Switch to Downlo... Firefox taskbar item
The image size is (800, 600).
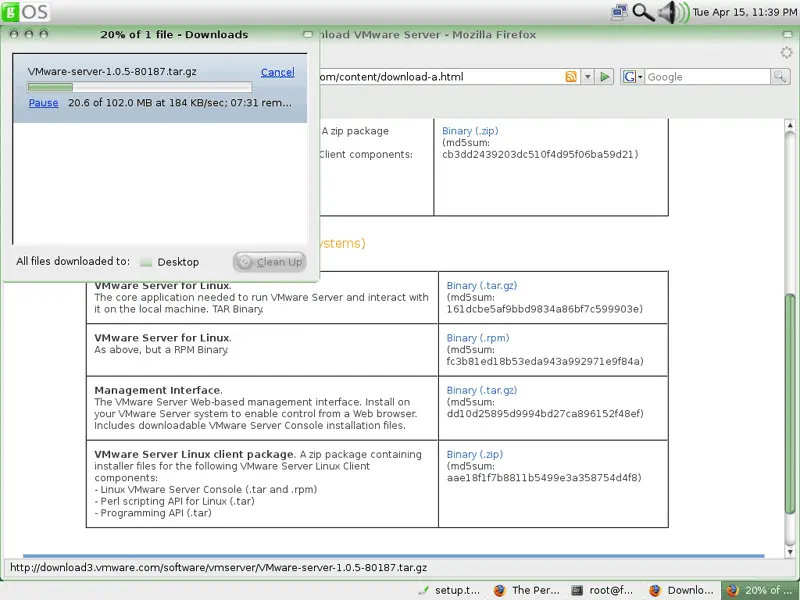pos(681,590)
